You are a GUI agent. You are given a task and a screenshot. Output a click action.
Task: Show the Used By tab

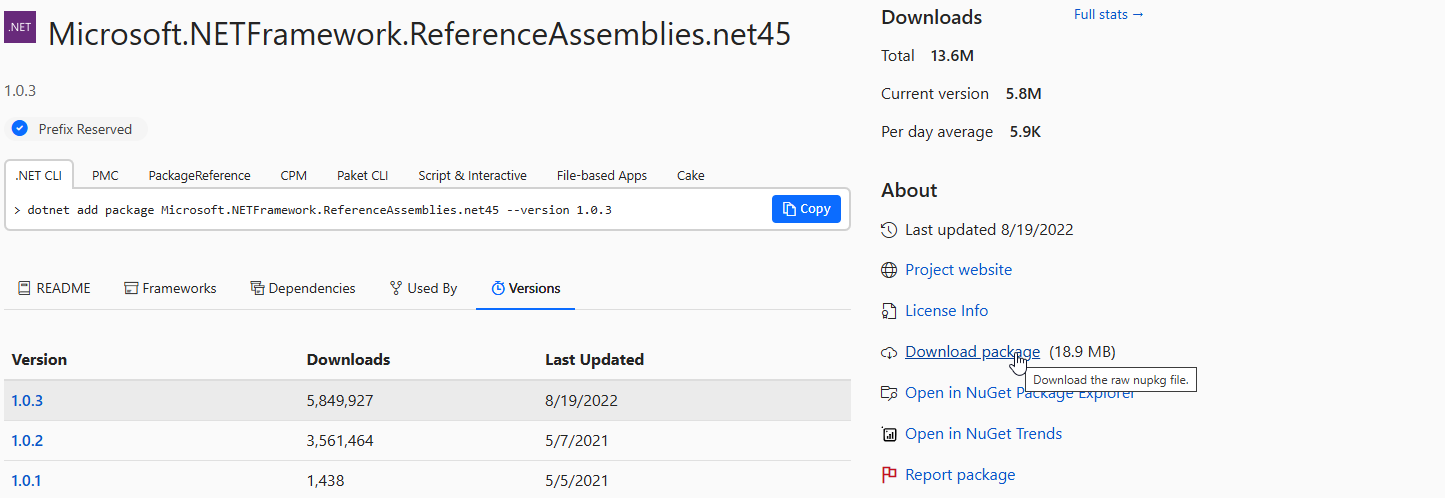[x=423, y=288]
